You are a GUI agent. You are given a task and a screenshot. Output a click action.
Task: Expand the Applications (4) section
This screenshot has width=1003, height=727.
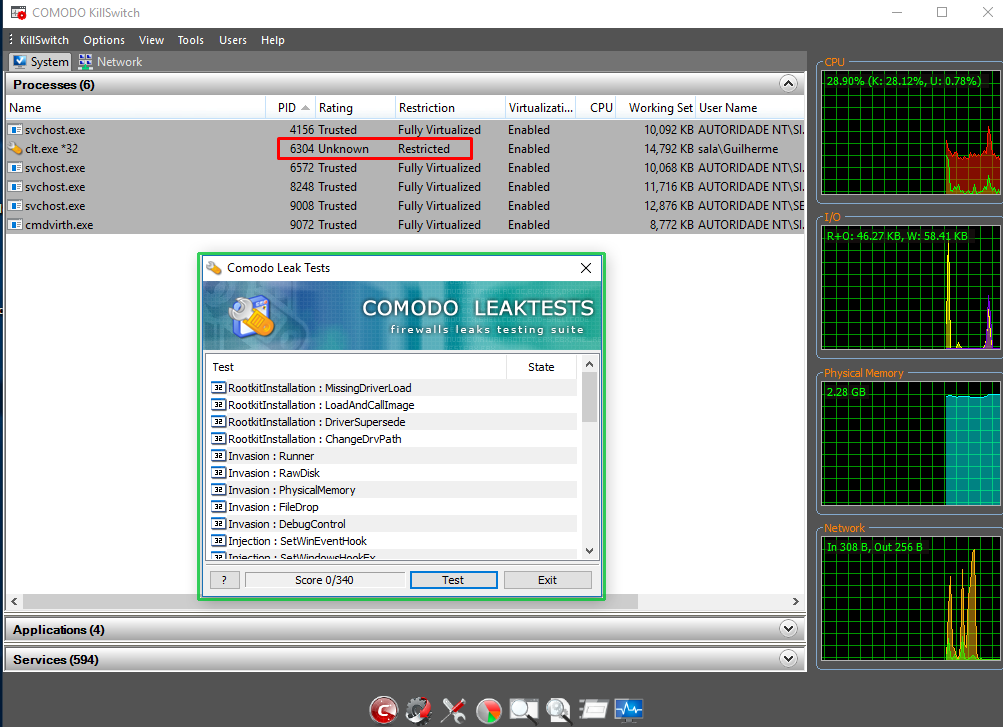(788, 629)
